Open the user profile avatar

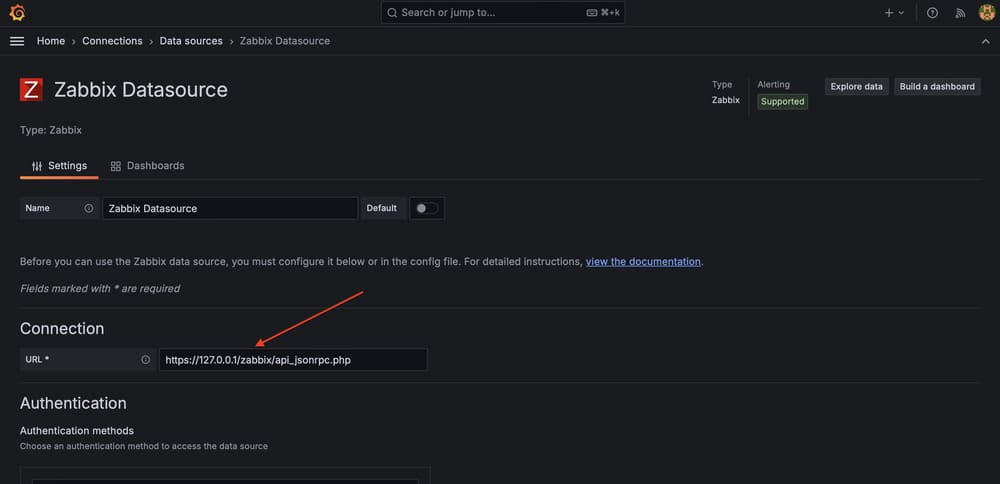(x=987, y=13)
